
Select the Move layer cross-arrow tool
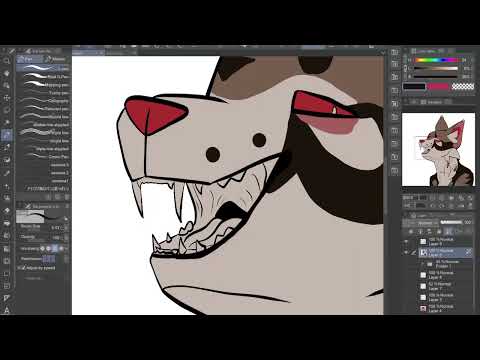6,98
